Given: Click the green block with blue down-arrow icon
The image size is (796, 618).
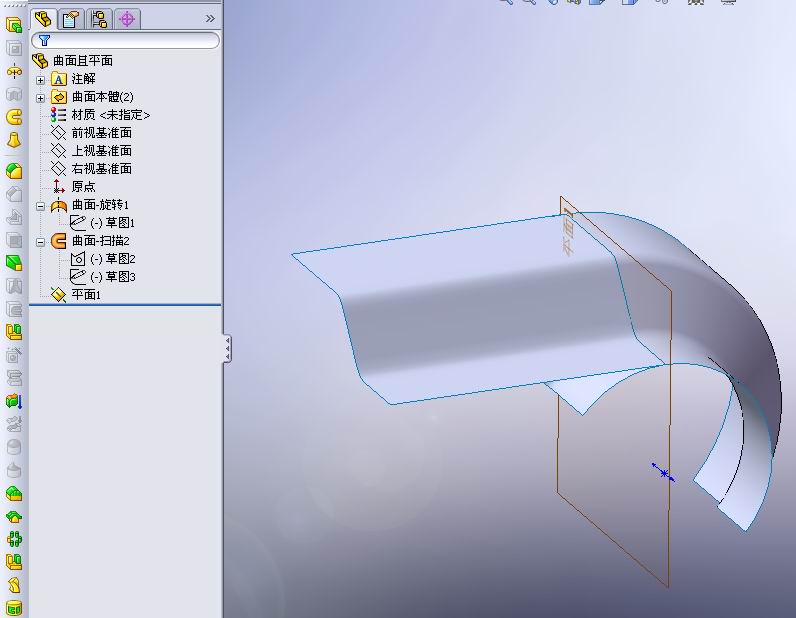Looking at the screenshot, I should click(x=14, y=401).
